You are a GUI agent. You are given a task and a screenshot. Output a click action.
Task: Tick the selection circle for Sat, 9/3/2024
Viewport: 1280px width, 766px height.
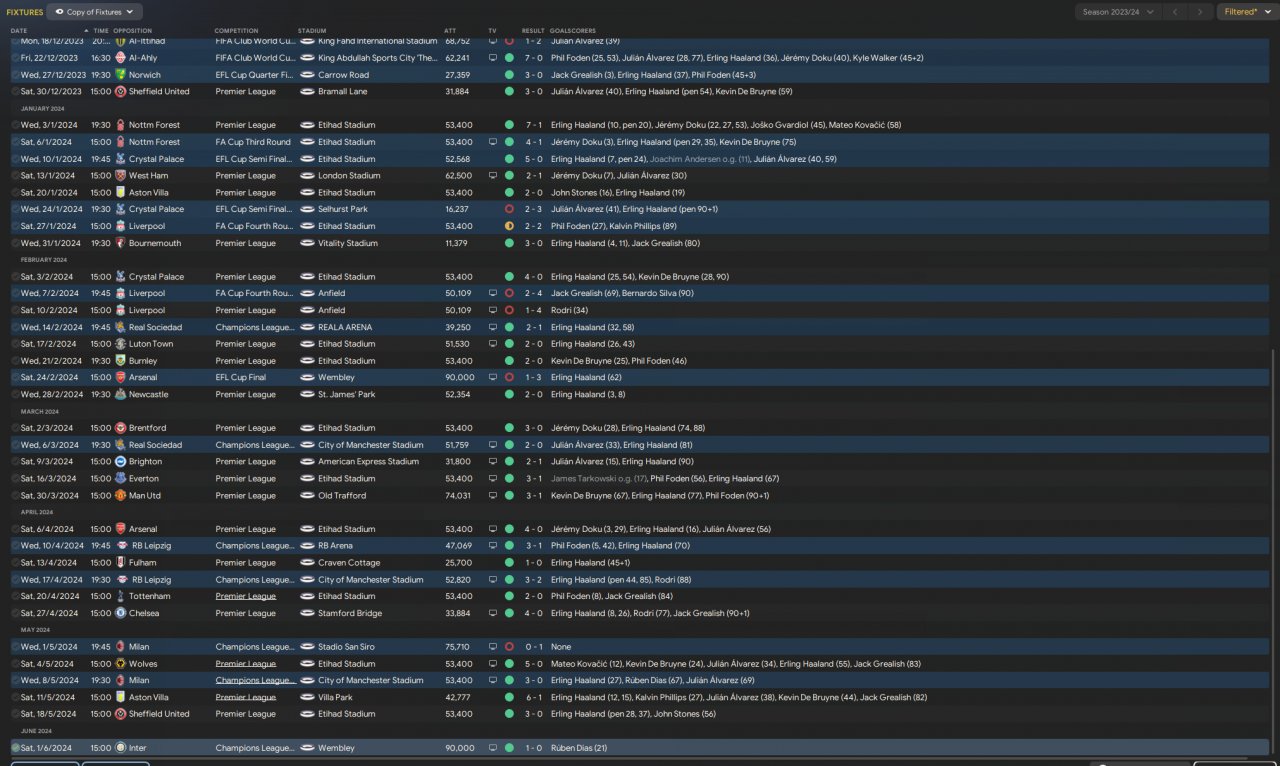pyautogui.click(x=15, y=462)
